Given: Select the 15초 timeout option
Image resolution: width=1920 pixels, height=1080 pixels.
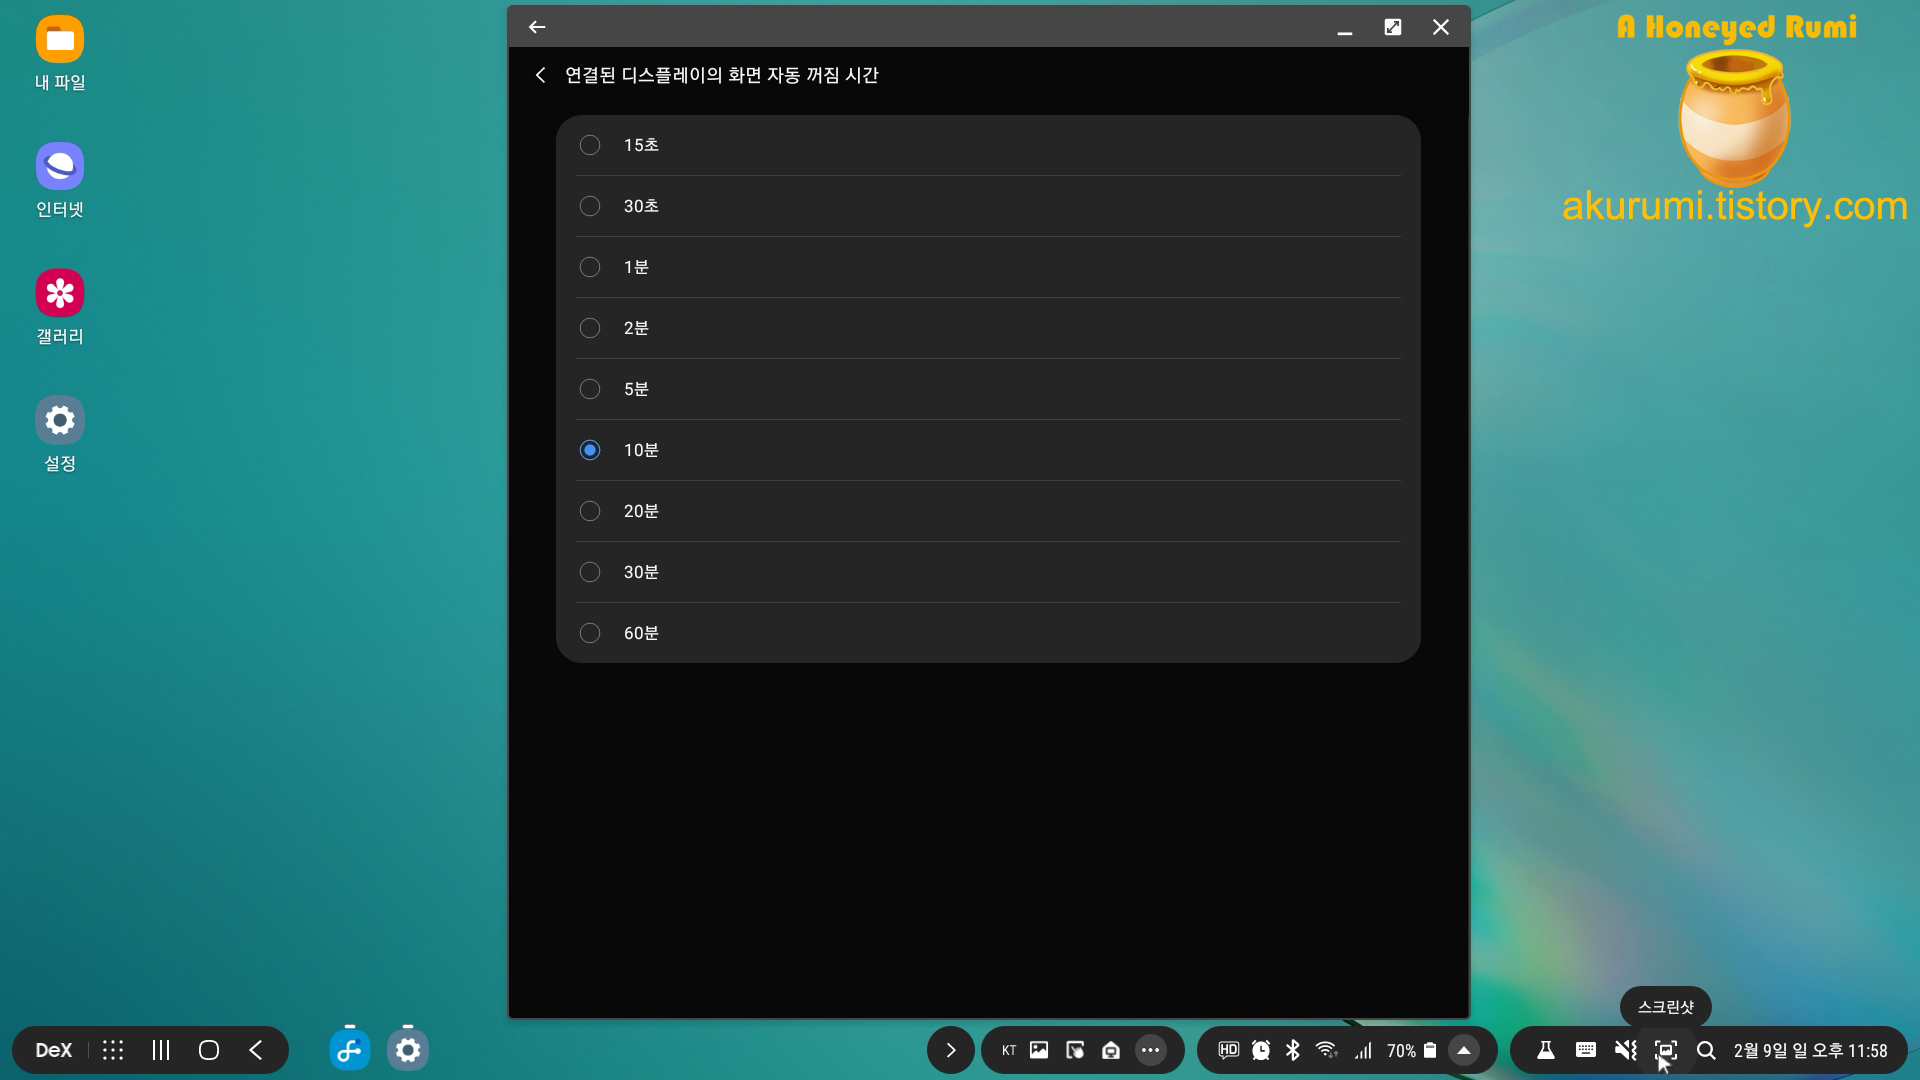Looking at the screenshot, I should click(x=590, y=145).
